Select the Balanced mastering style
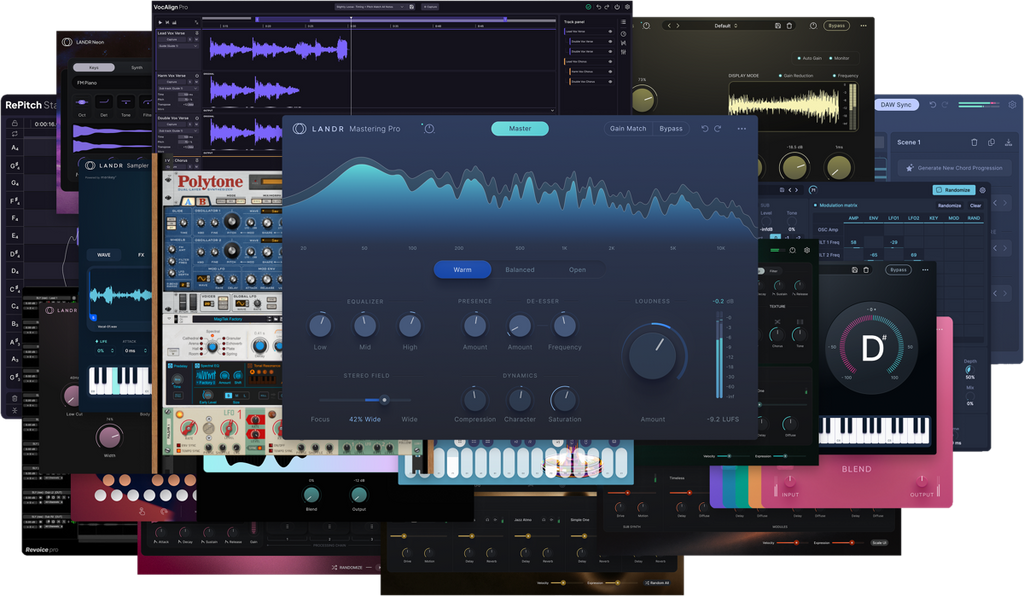 [x=520, y=270]
